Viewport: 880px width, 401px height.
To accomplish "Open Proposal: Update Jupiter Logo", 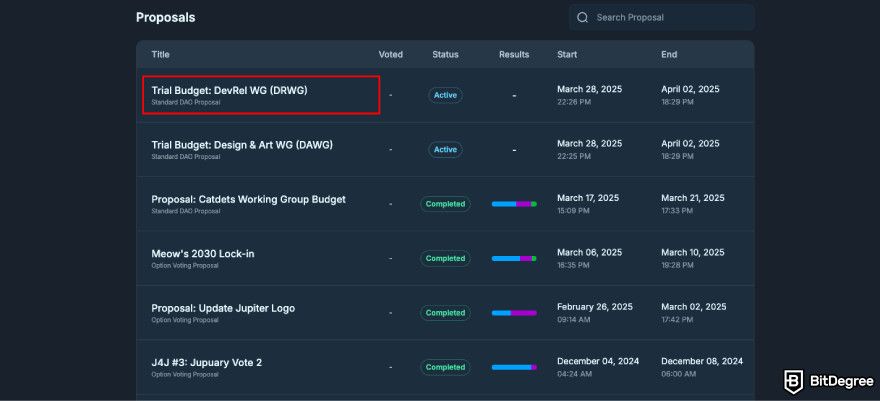I will click(x=223, y=308).
